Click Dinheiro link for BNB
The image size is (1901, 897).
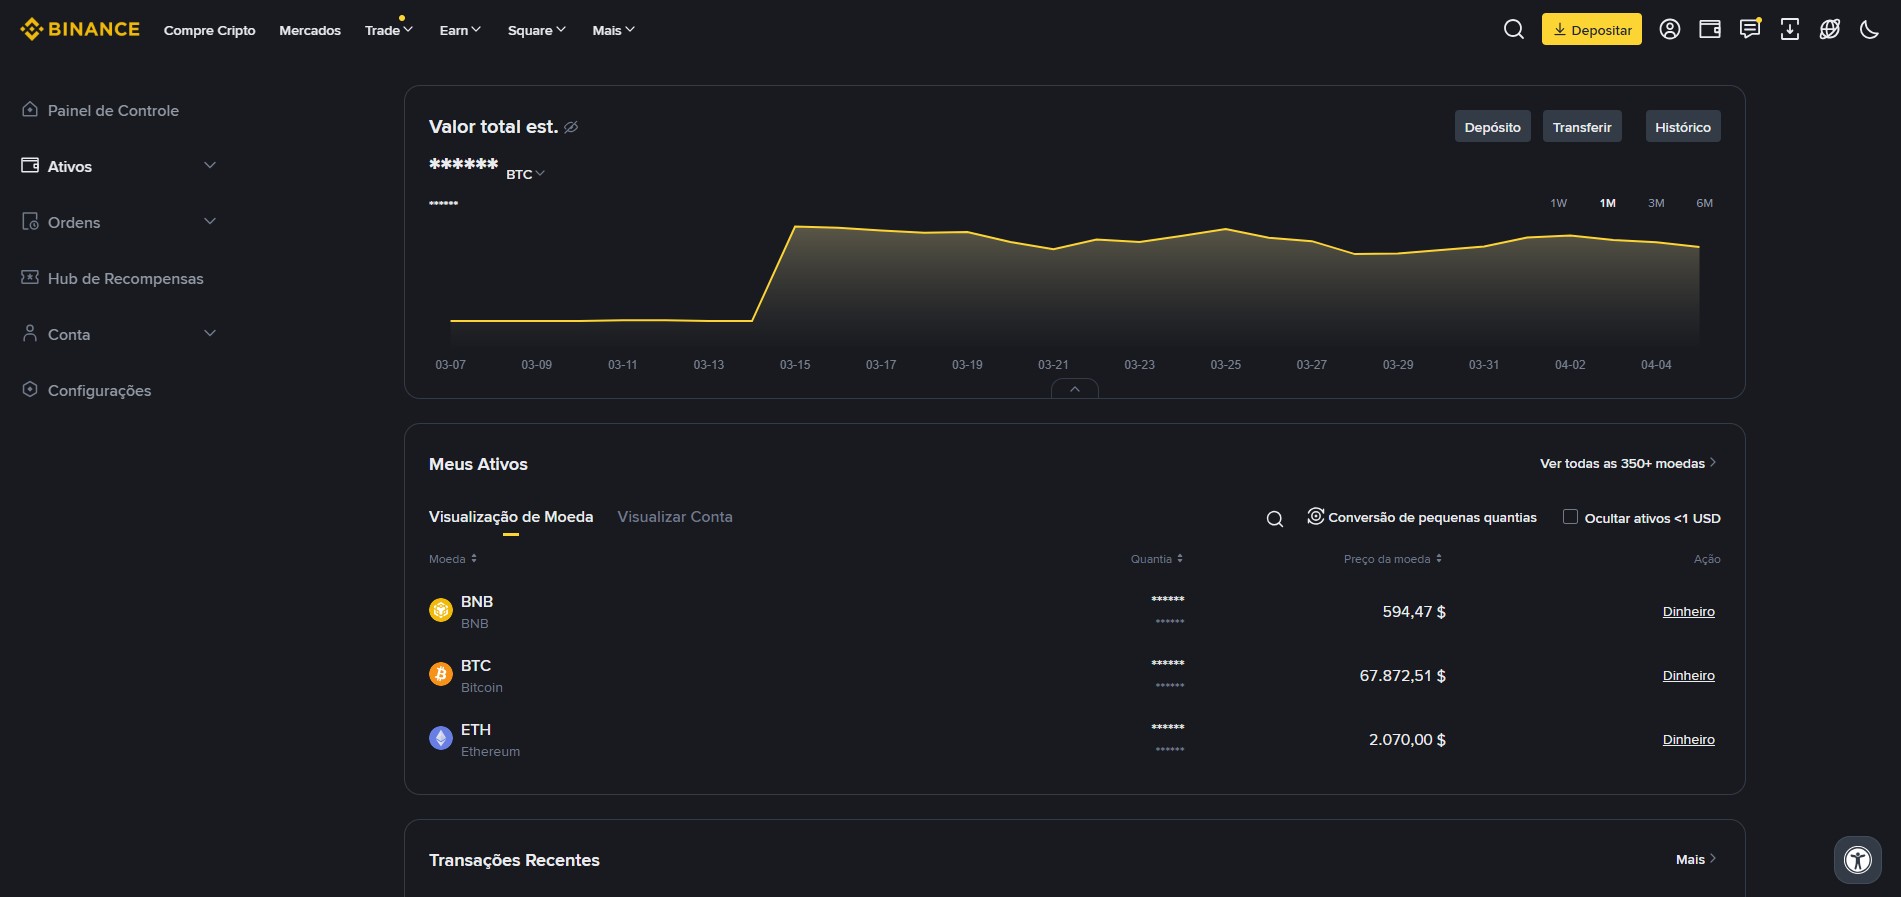tap(1689, 611)
